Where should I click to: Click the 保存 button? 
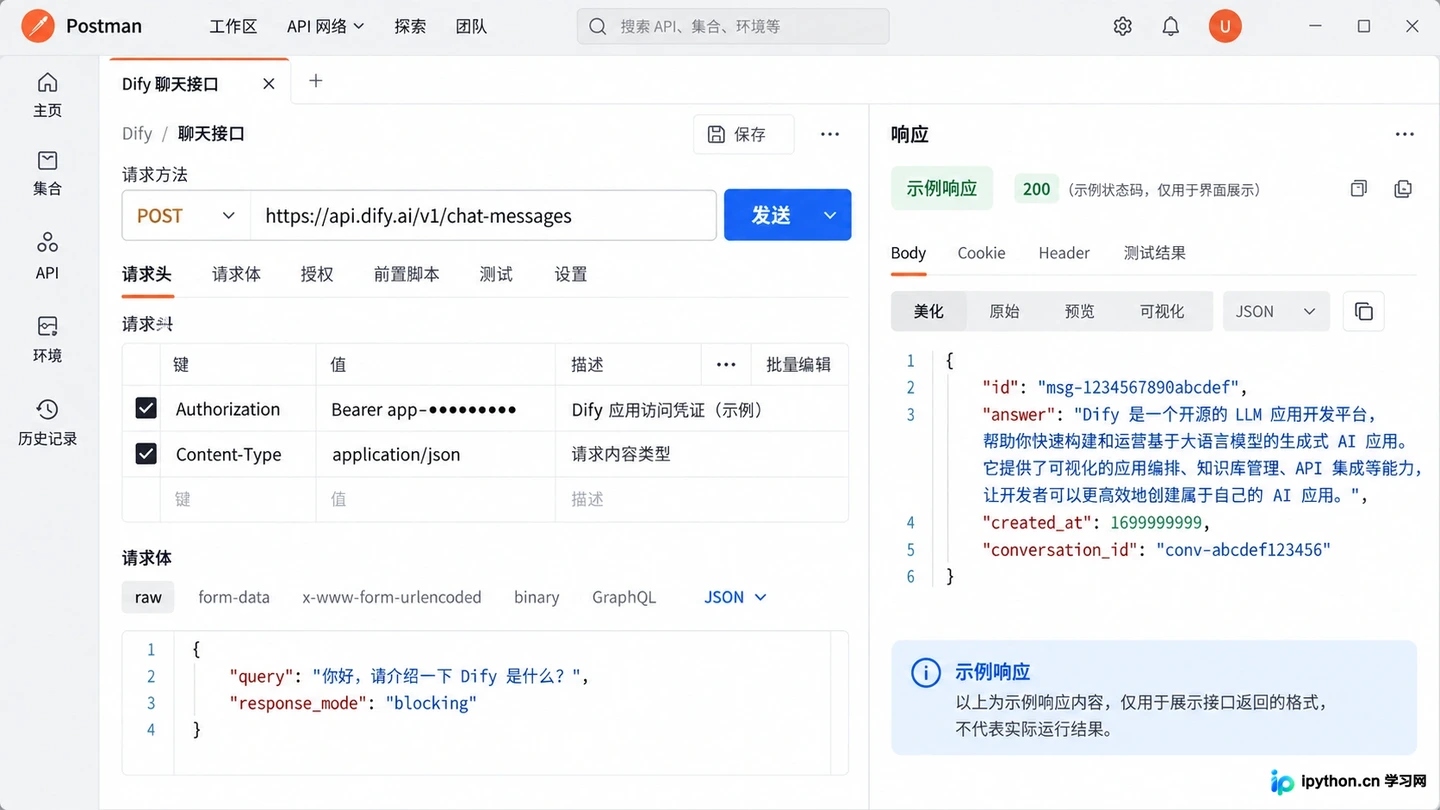pyautogui.click(x=744, y=134)
